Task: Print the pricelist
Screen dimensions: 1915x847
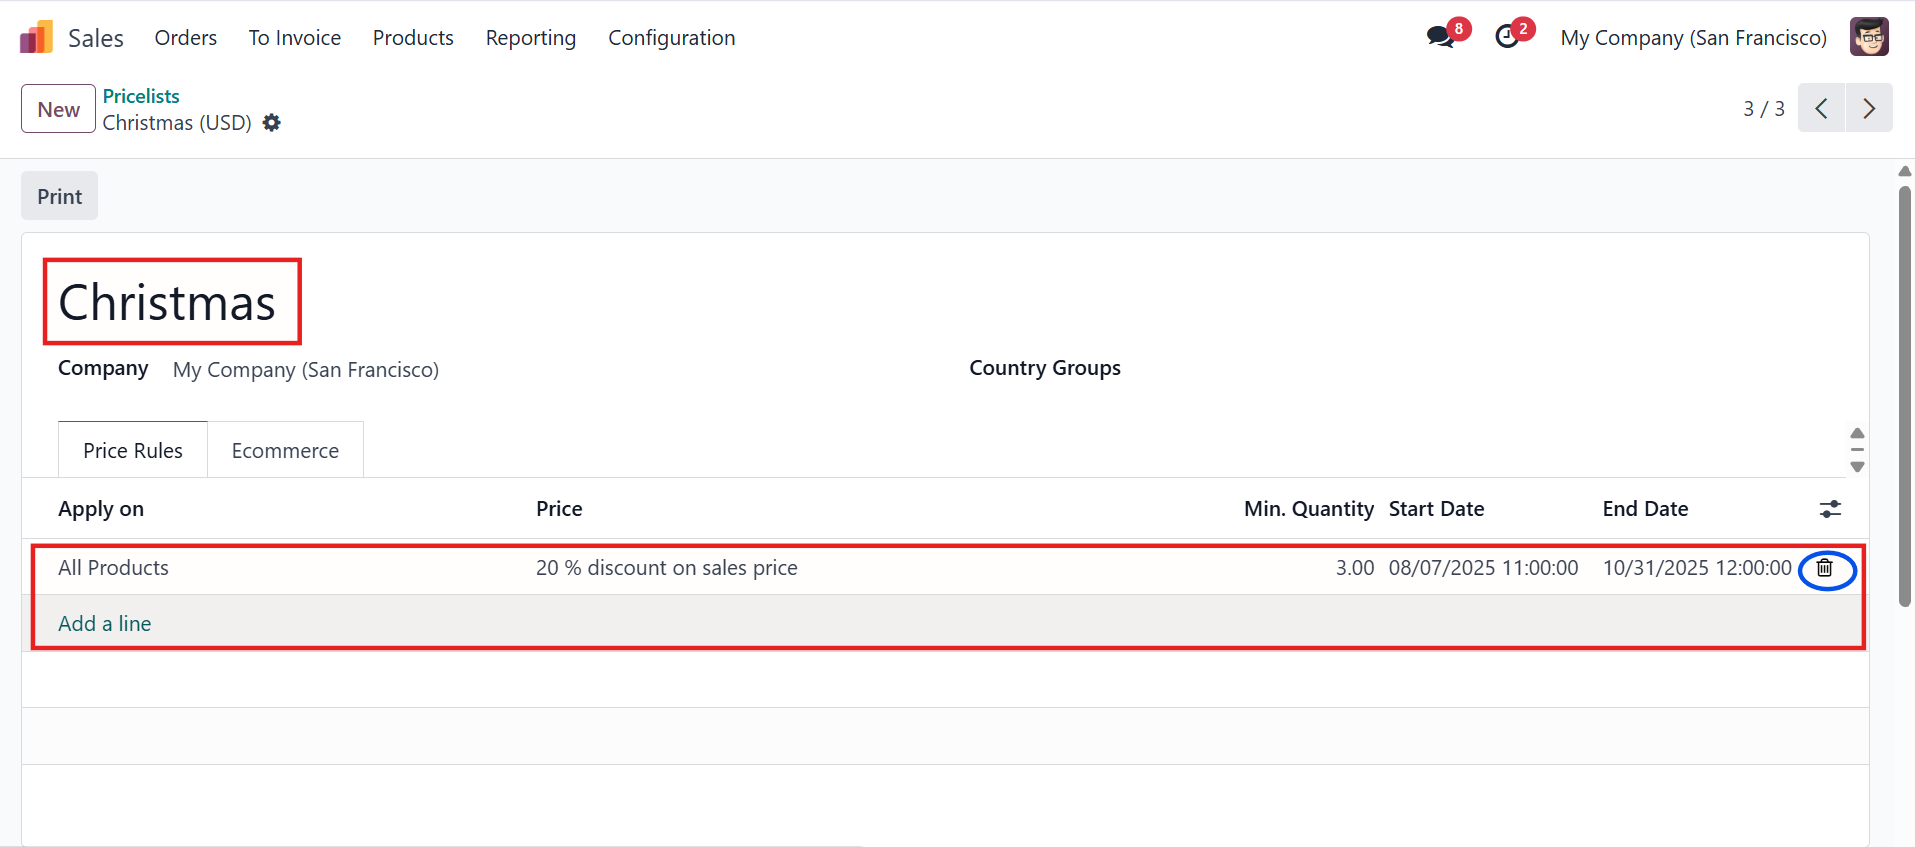Action: [x=60, y=196]
